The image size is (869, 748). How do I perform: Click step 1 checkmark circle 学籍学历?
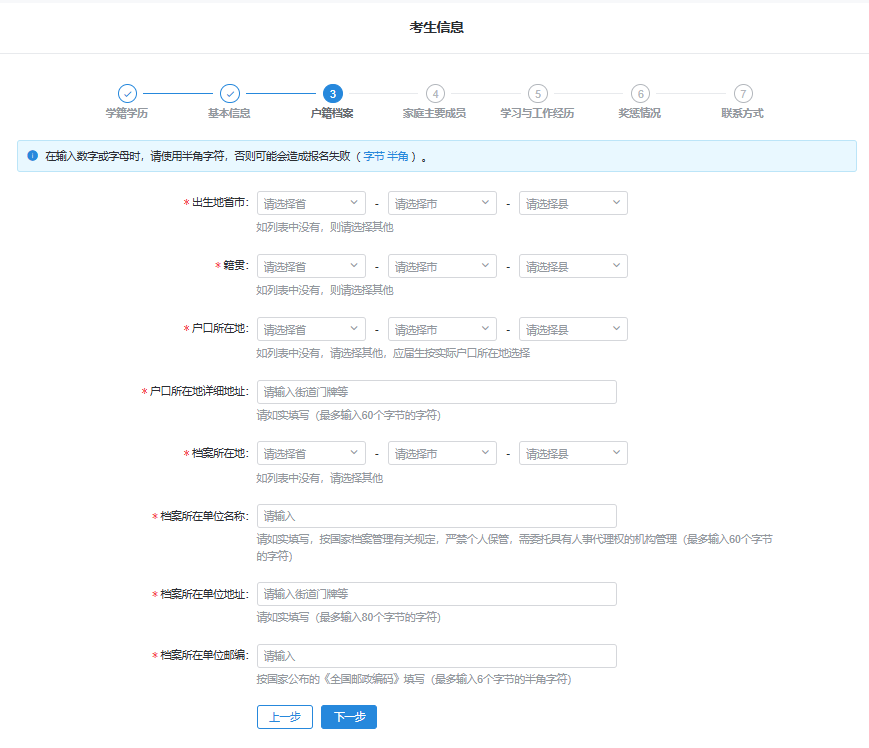pyautogui.click(x=127, y=94)
